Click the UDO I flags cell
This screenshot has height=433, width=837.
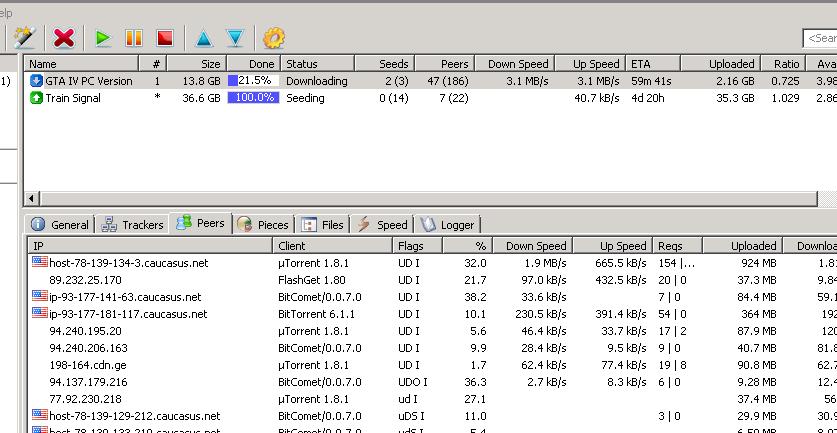[413, 383]
